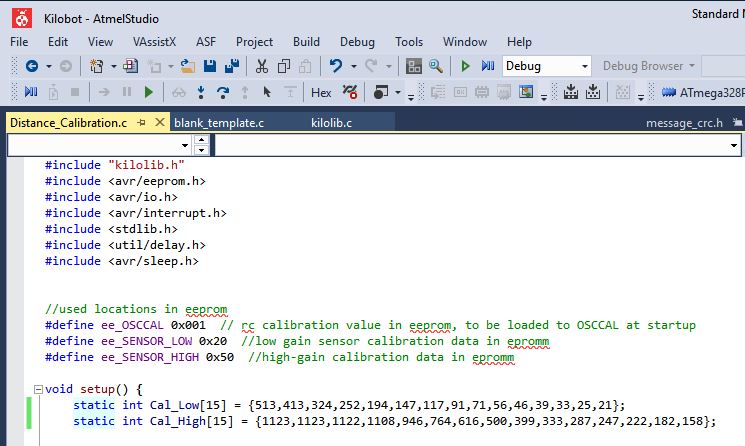745x446 pixels.
Task: Collapse the void setup() code block
Action: point(38,389)
